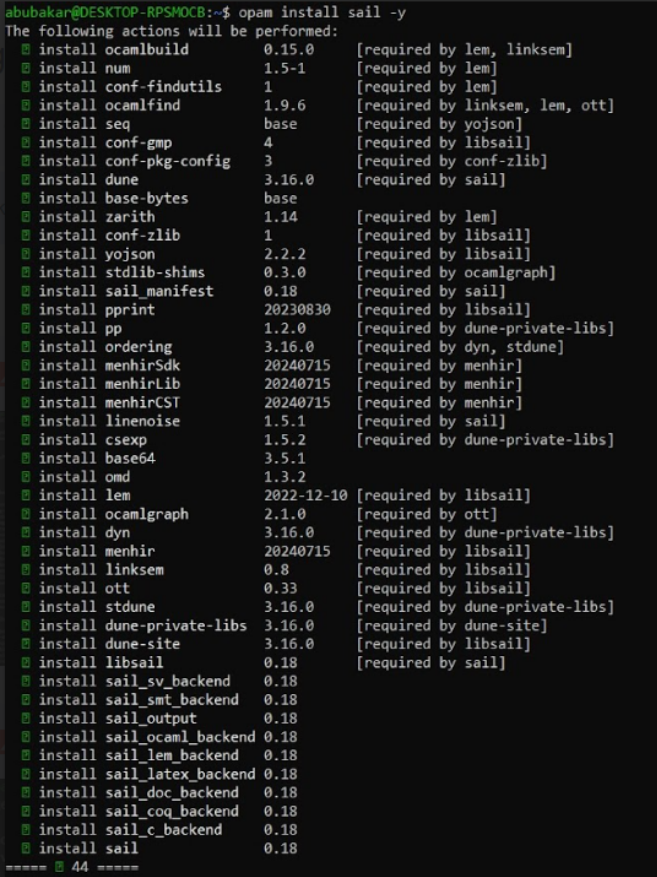Click the ocamlfind package name
Image resolution: width=657 pixels, height=877 pixels.
pyautogui.click(x=143, y=105)
